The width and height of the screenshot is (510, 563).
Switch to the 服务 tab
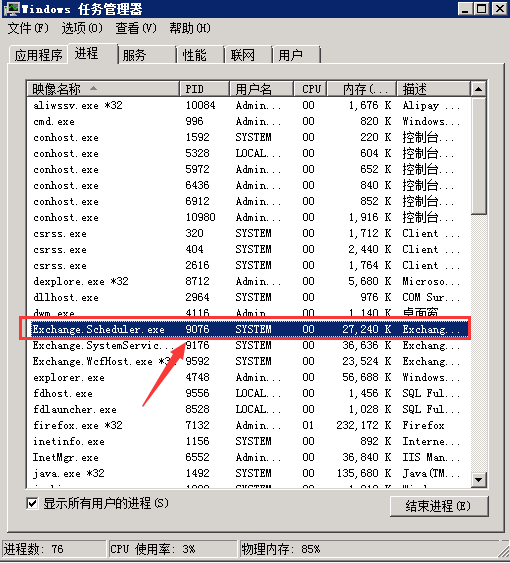pos(147,55)
